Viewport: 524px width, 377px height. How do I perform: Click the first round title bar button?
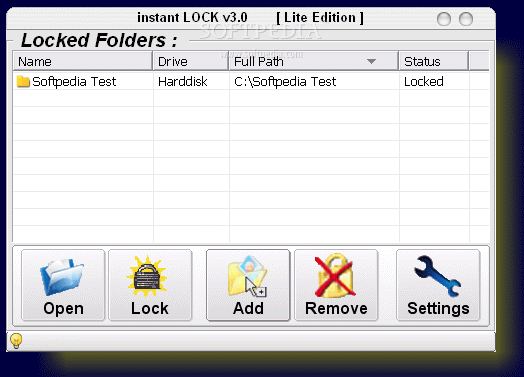point(444,19)
